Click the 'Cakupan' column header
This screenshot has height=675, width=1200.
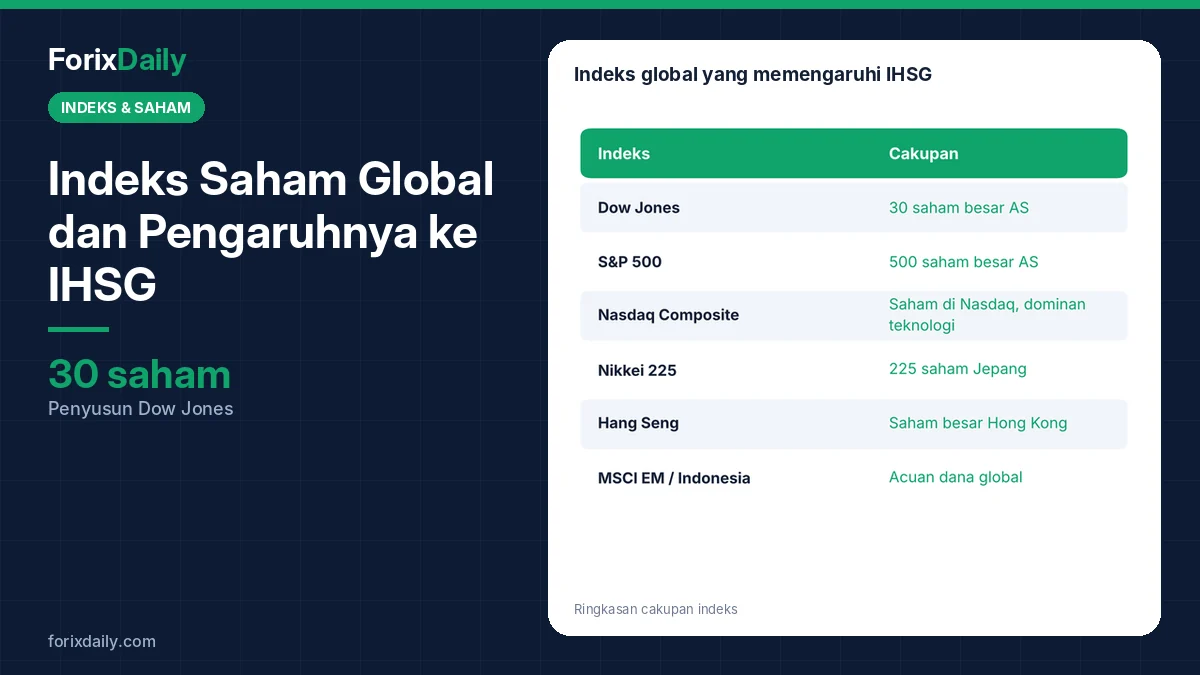point(923,154)
